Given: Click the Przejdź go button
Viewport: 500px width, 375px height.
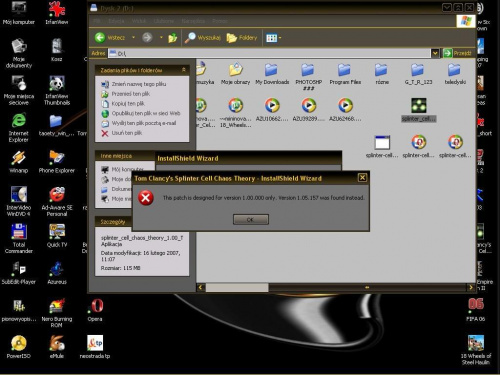Looking at the screenshot, I should tap(458, 53).
